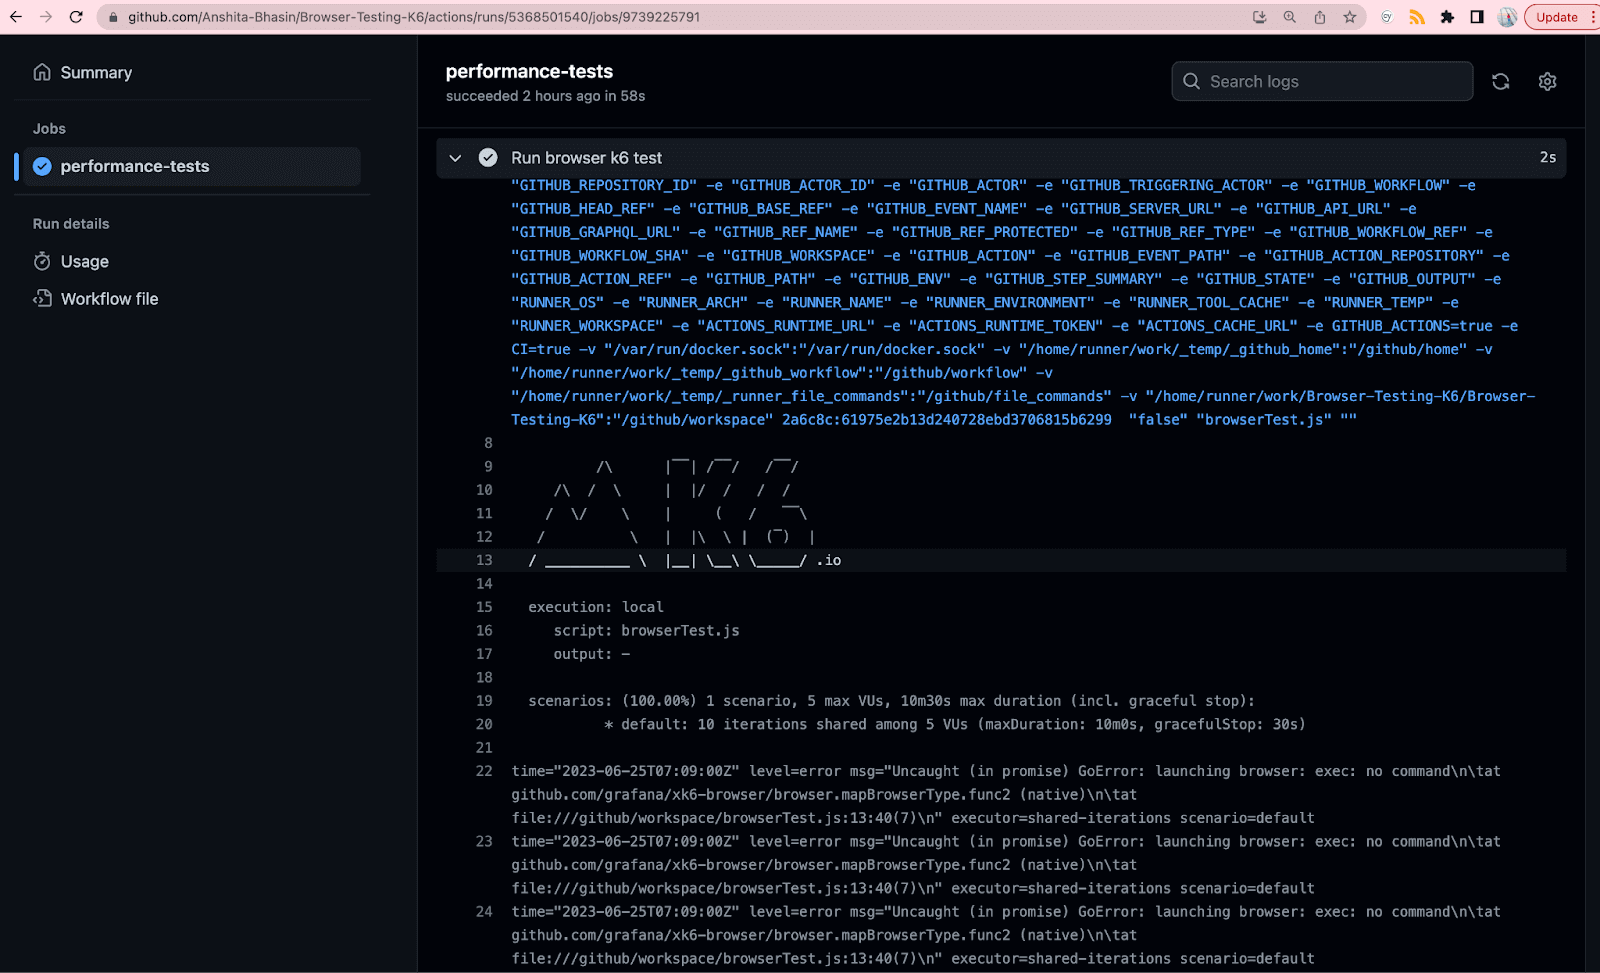The width and height of the screenshot is (1600, 973).
Task: Open the log display settings gear
Action: tap(1547, 81)
